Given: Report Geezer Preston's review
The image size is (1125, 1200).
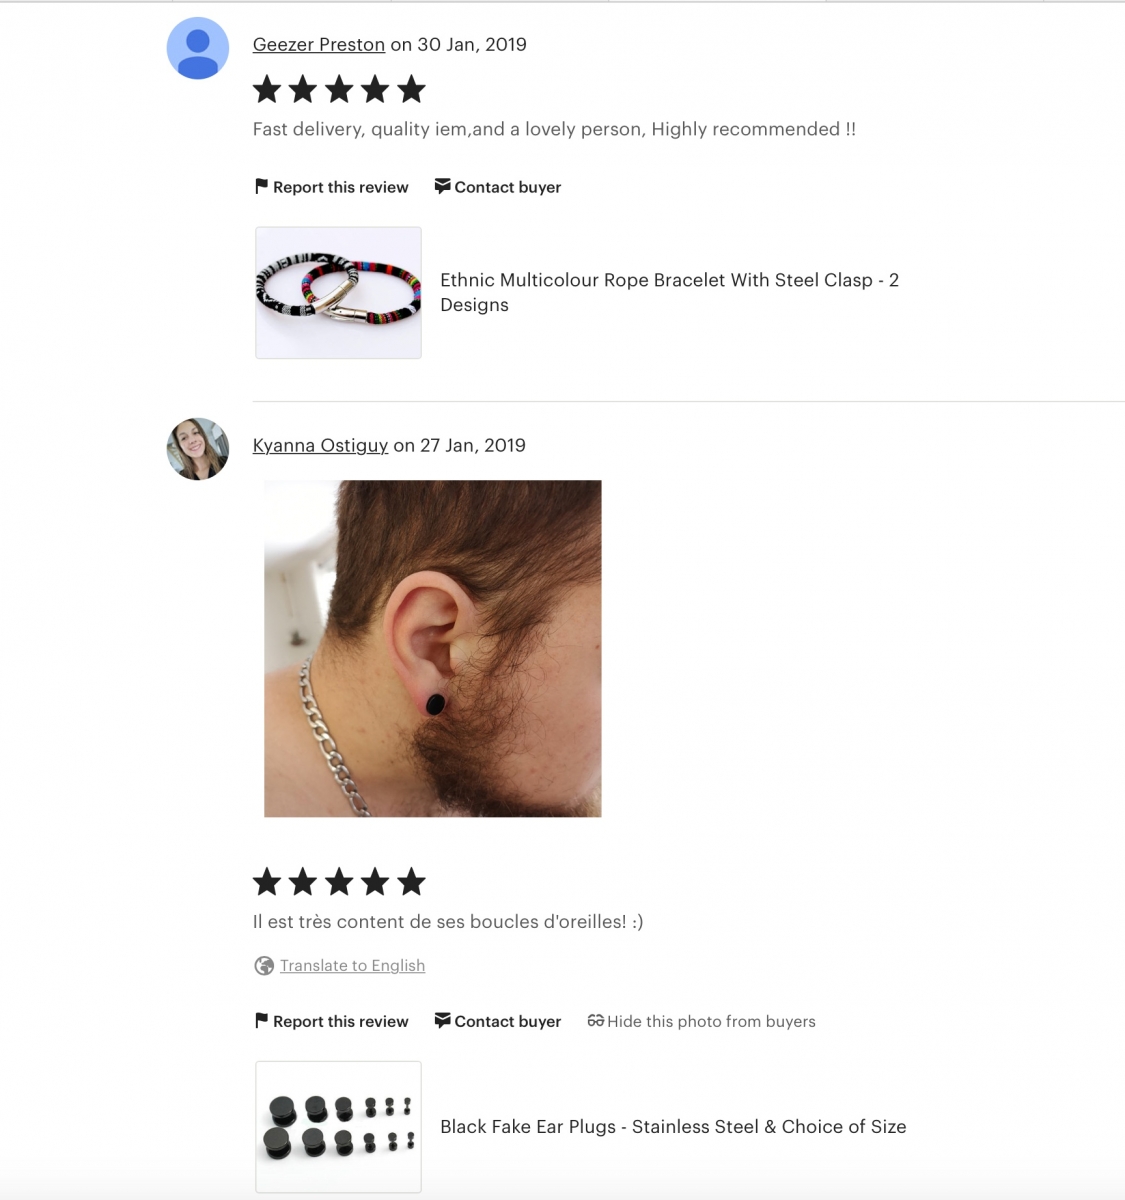Looking at the screenshot, I should (x=332, y=187).
